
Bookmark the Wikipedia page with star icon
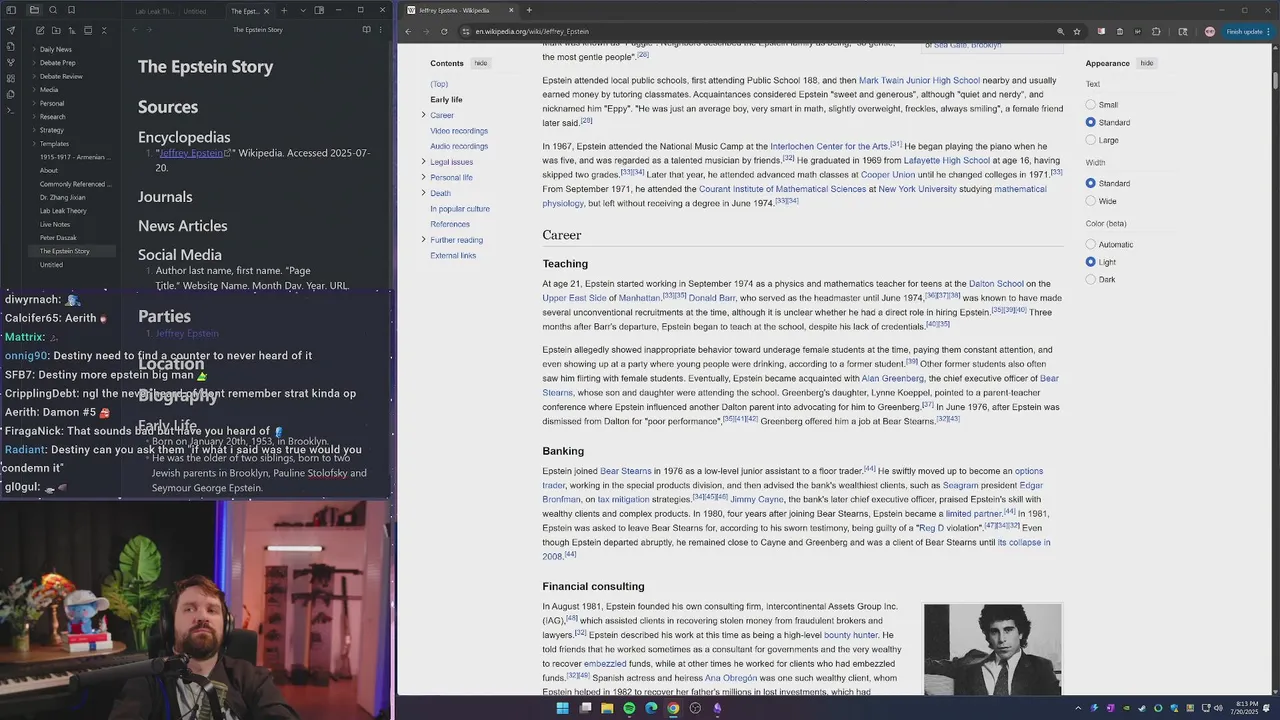[1077, 31]
